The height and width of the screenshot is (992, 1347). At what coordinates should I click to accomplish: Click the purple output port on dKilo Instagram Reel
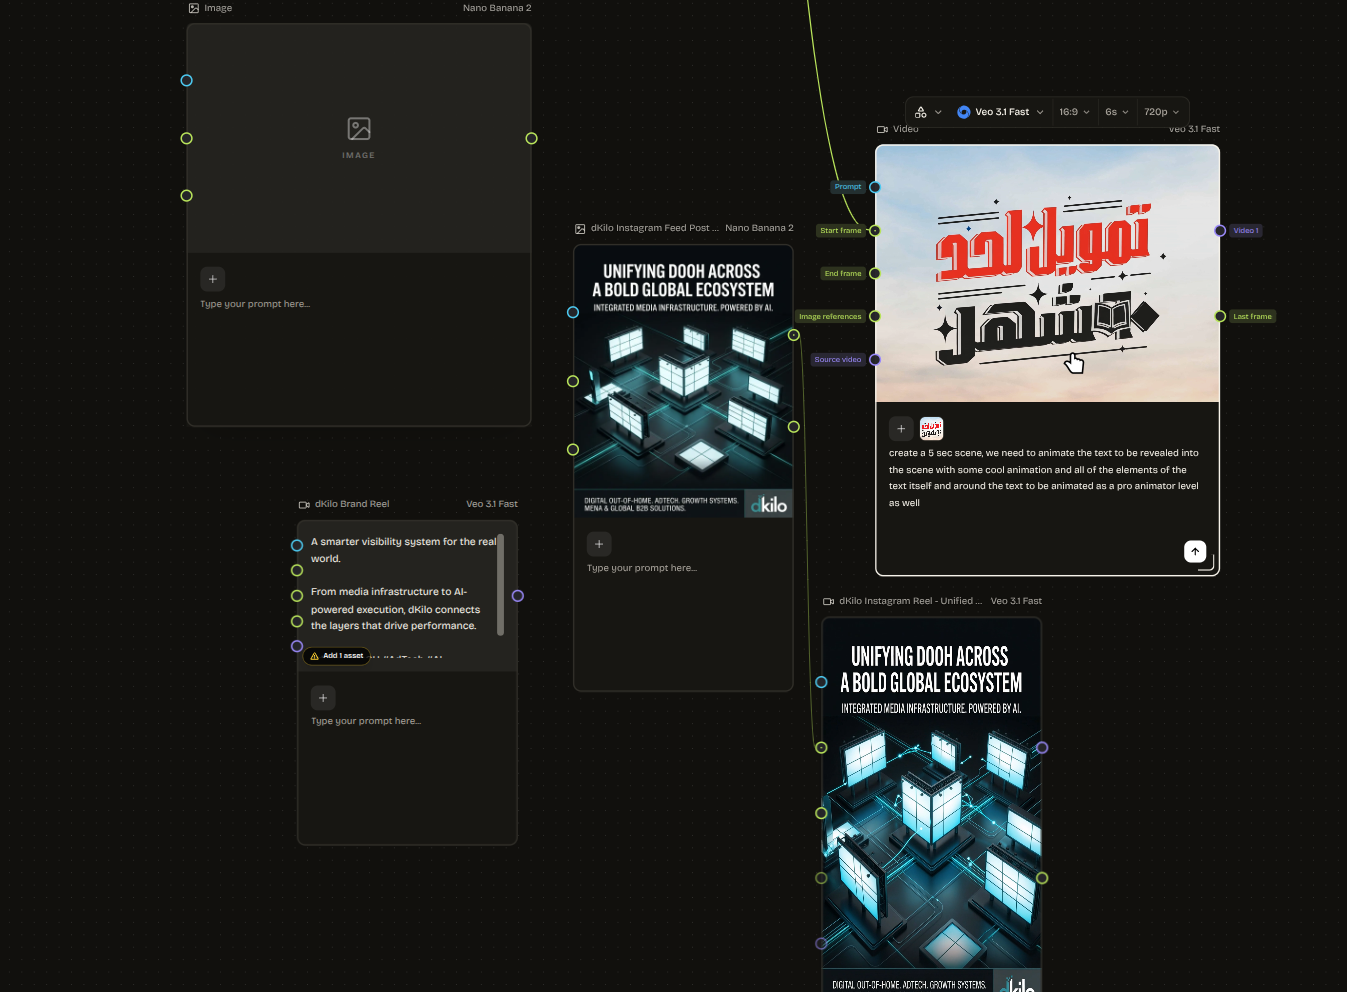pos(1042,748)
